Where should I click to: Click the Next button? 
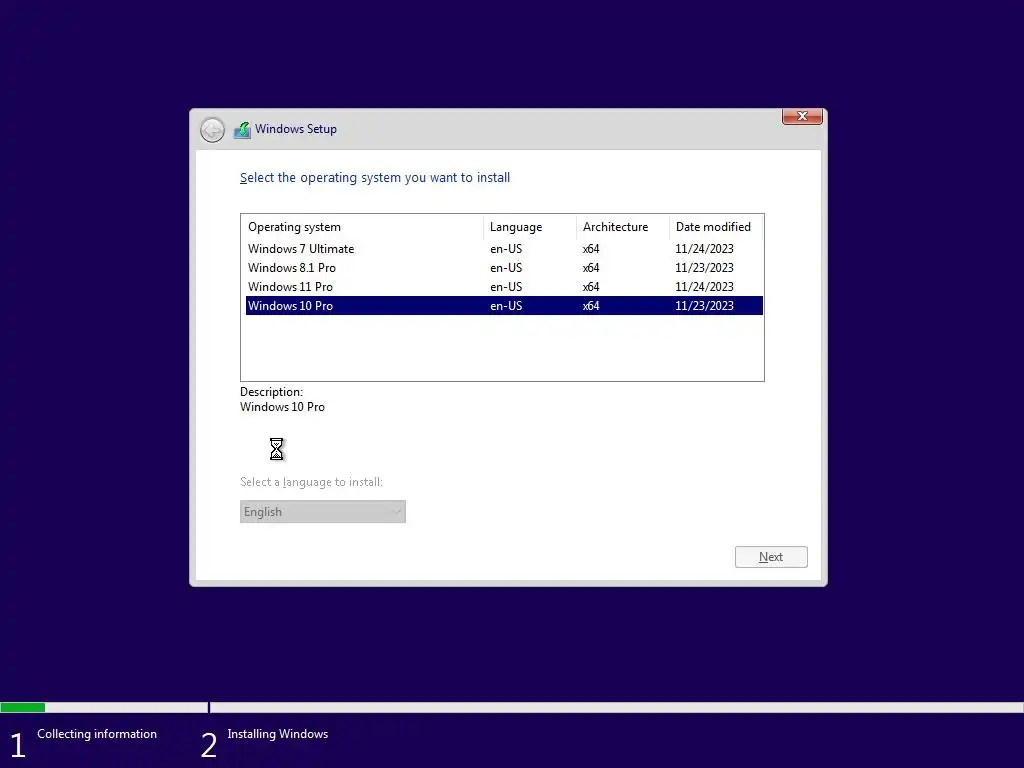coord(771,557)
